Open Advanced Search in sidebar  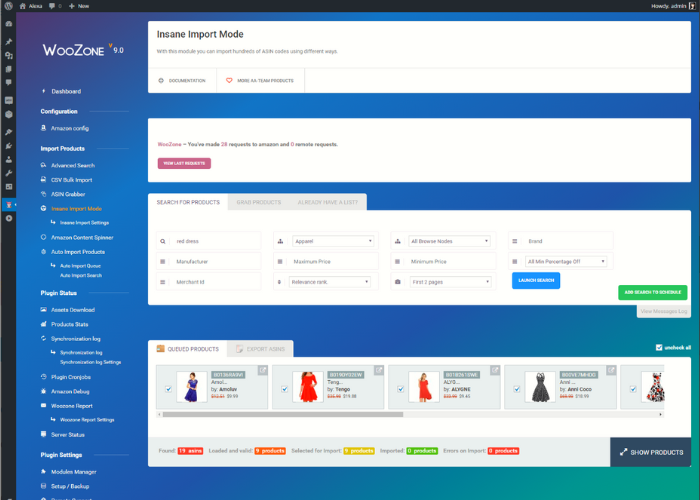click(x=72, y=165)
